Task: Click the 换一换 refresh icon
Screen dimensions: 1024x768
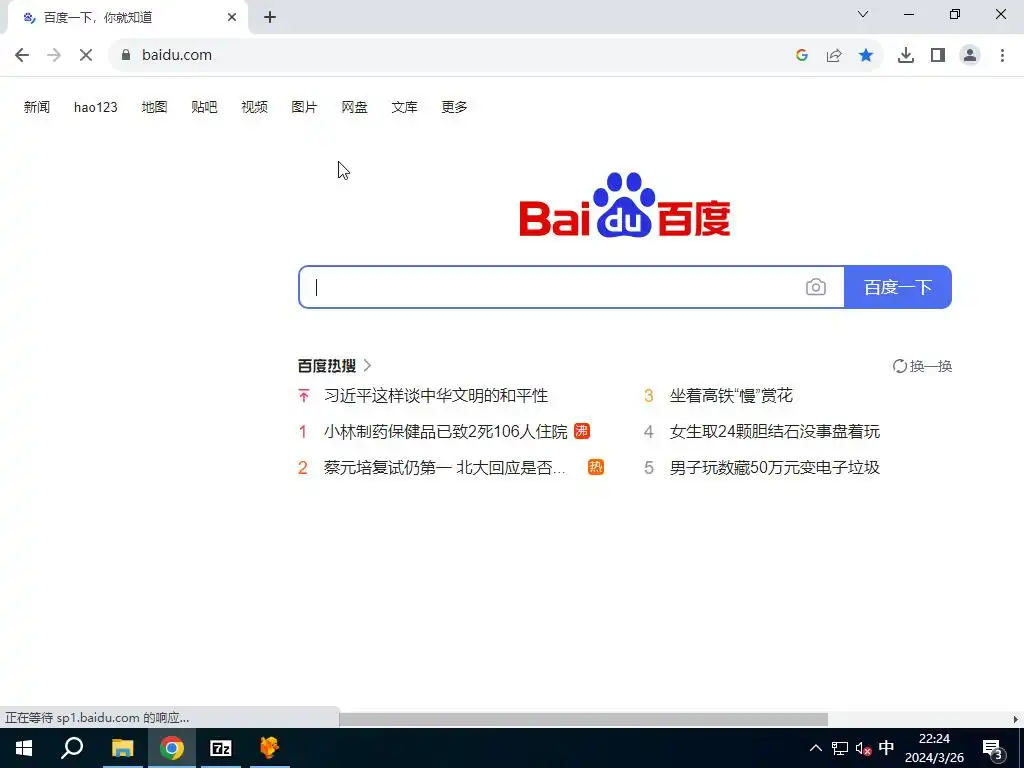Action: point(899,366)
